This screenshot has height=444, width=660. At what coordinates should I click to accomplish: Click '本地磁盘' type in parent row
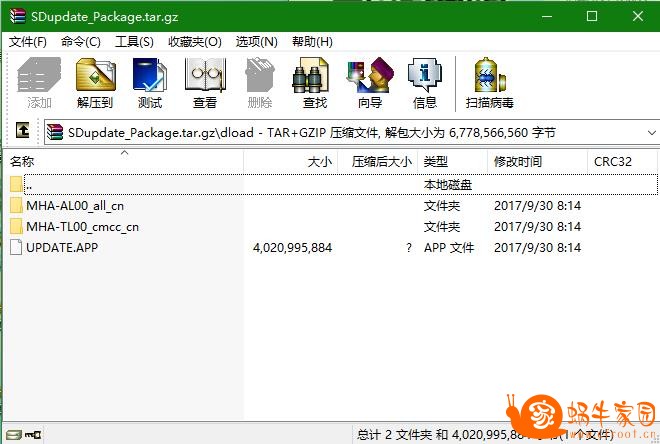click(447, 185)
